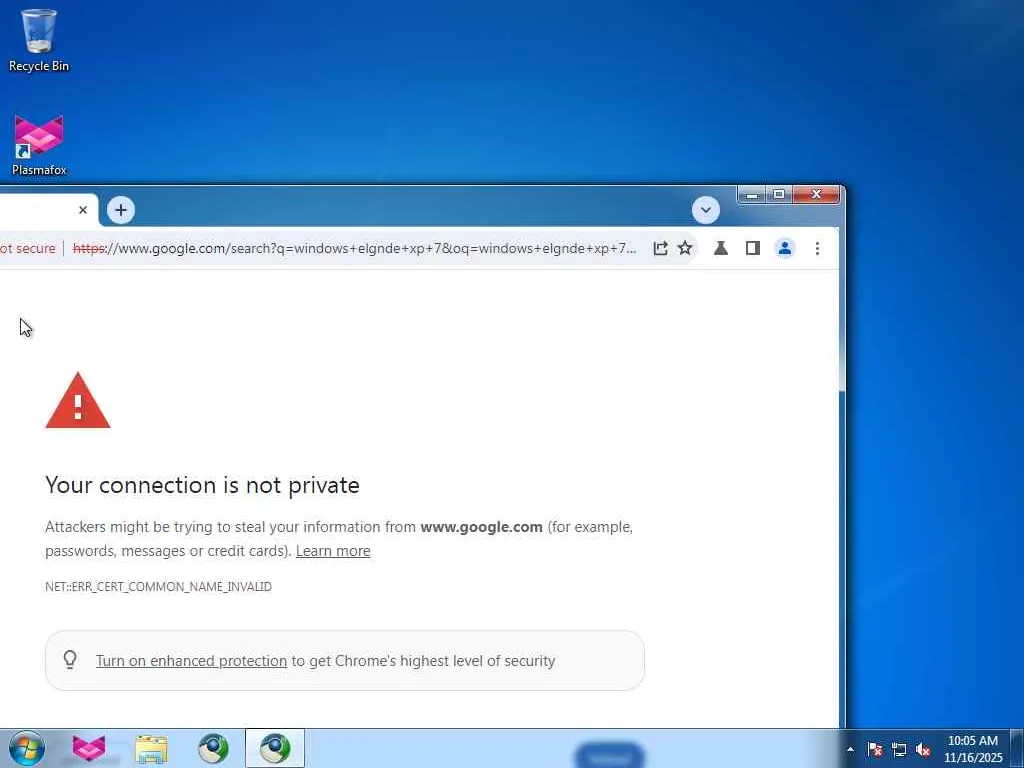Open the Chrome Labs flask icon
1024x768 pixels.
[721, 248]
